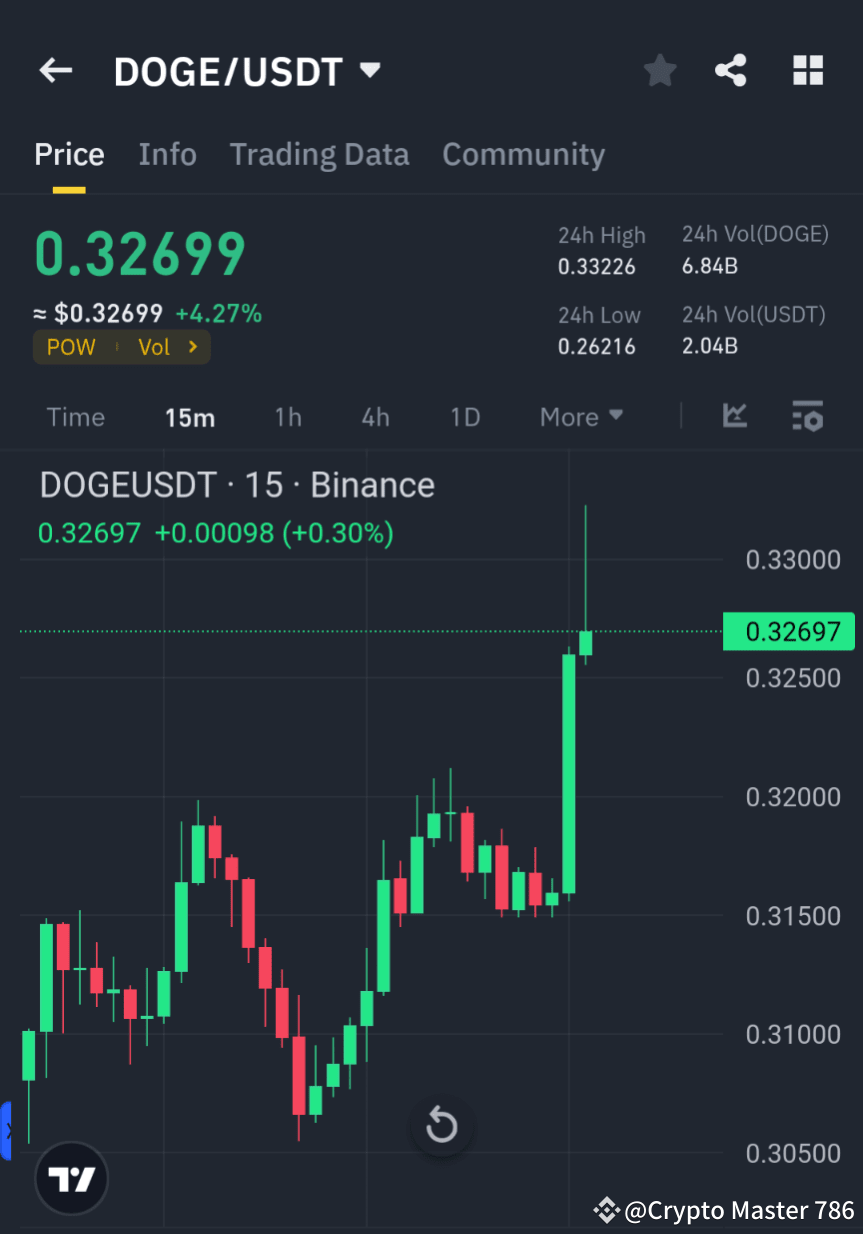Open the Community tab
Viewport: 863px width, 1234px height.
pos(523,154)
